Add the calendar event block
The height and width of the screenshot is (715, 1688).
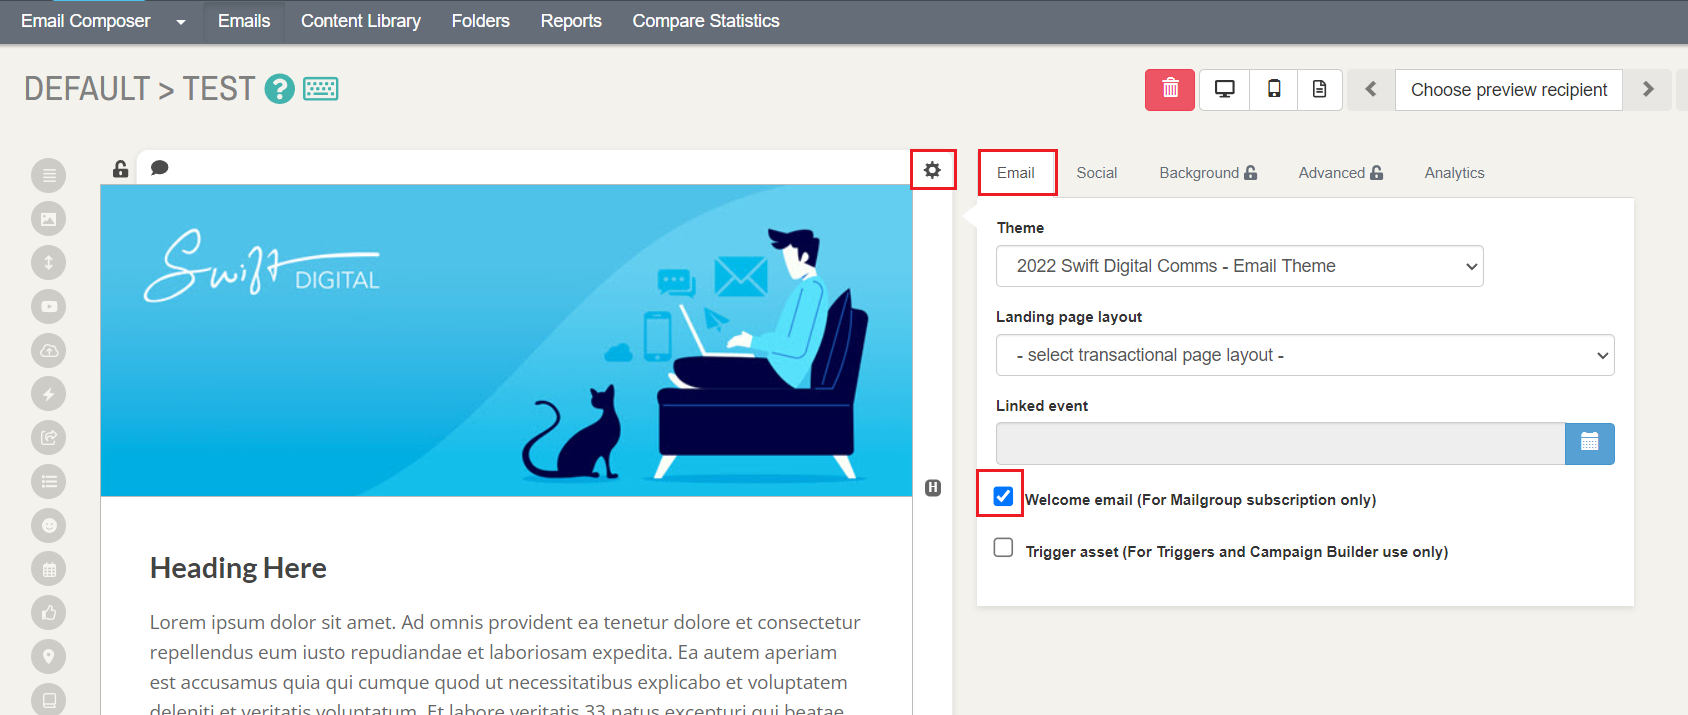pyautogui.click(x=48, y=569)
